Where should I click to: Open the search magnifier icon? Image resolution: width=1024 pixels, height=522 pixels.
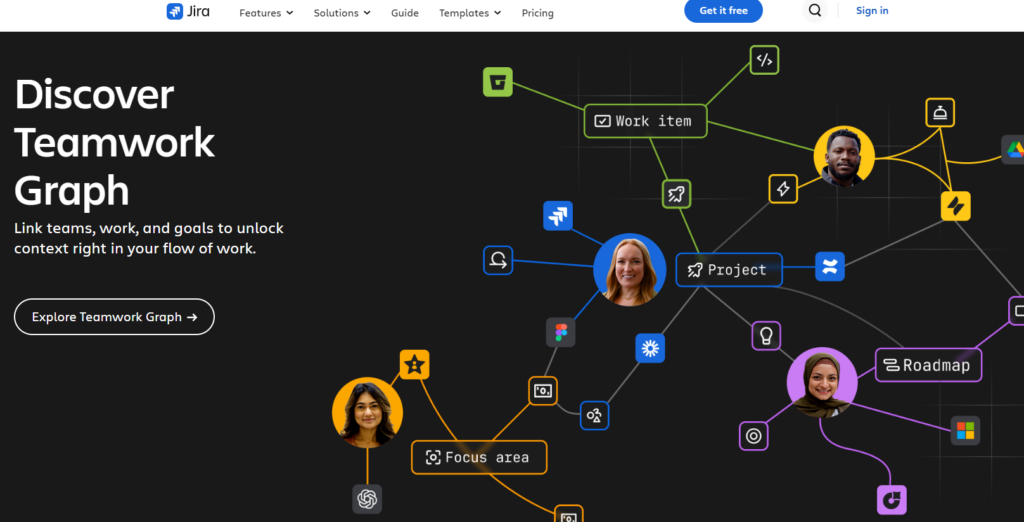[x=814, y=10]
